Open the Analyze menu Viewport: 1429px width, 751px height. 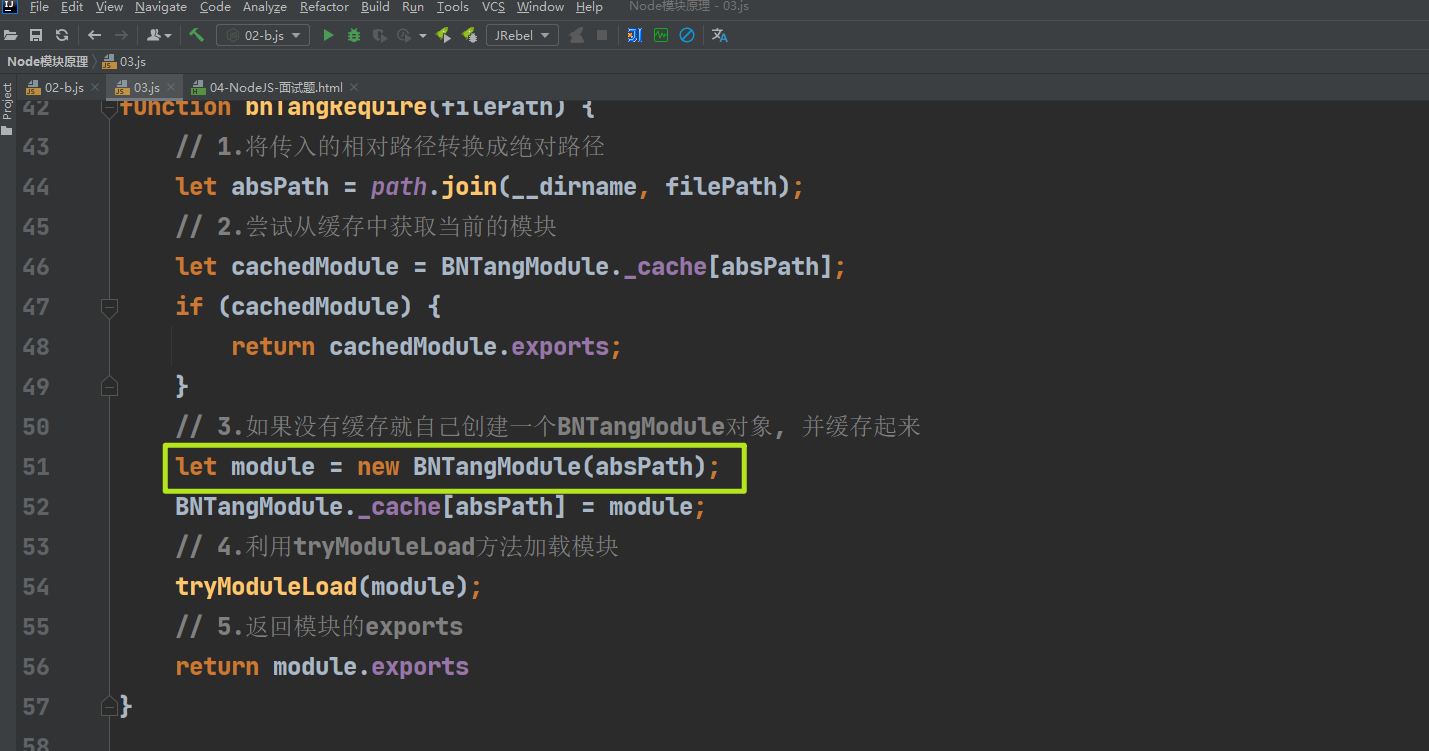pos(265,7)
